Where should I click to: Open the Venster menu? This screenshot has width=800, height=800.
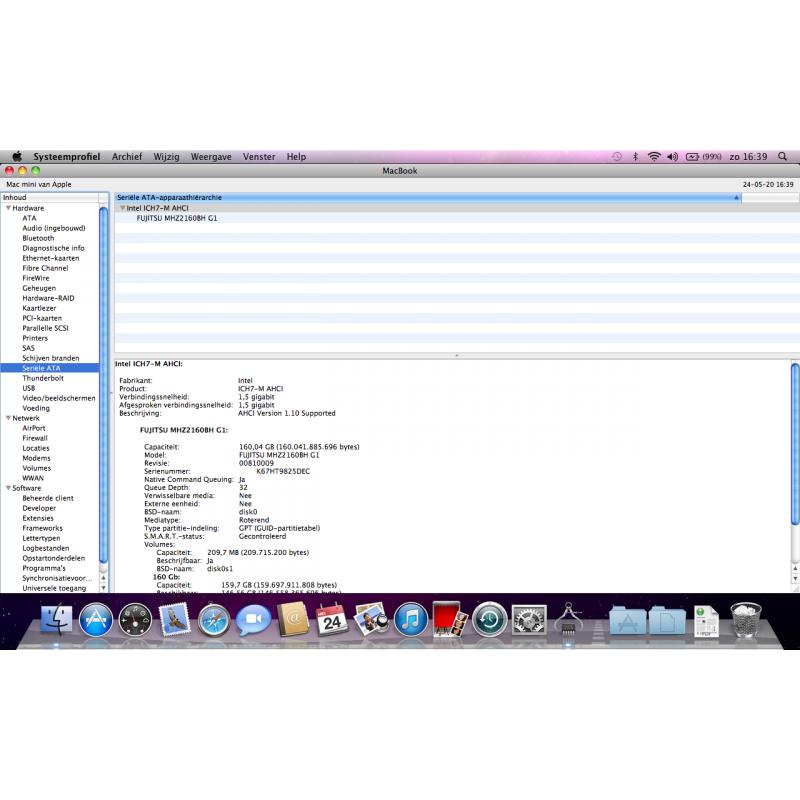259,157
